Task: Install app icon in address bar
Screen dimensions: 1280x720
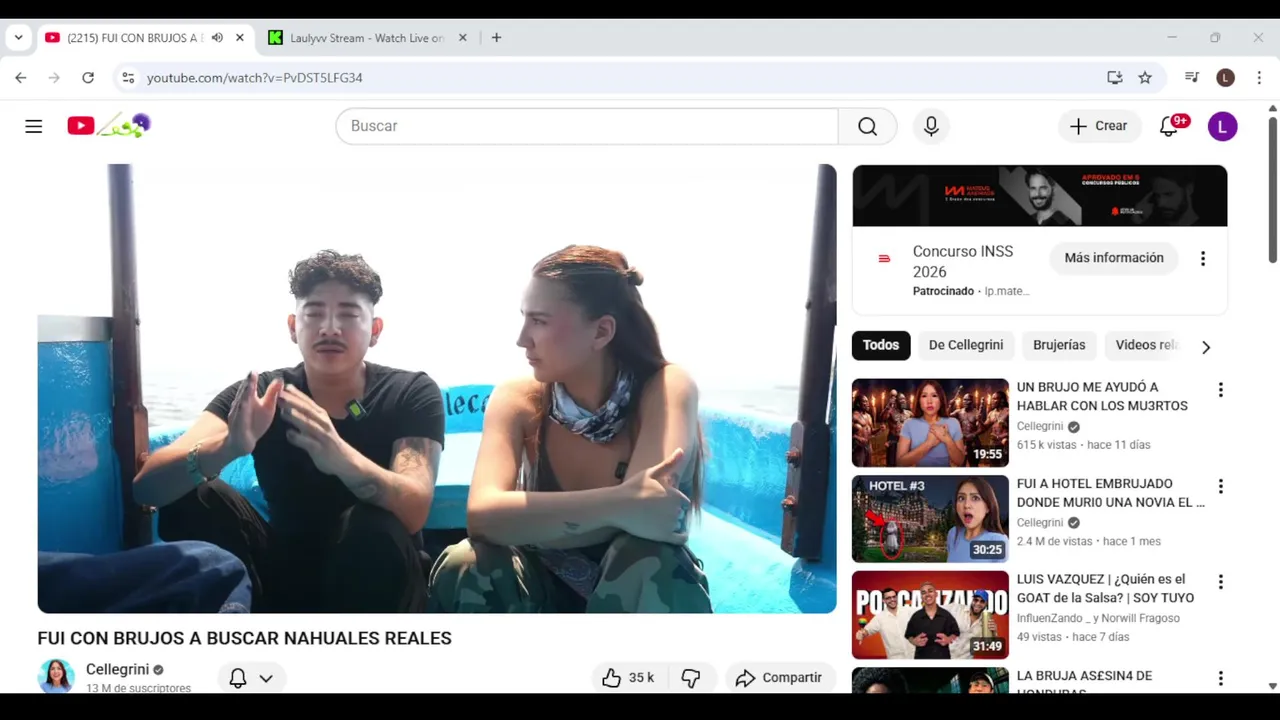Action: 1114,77
